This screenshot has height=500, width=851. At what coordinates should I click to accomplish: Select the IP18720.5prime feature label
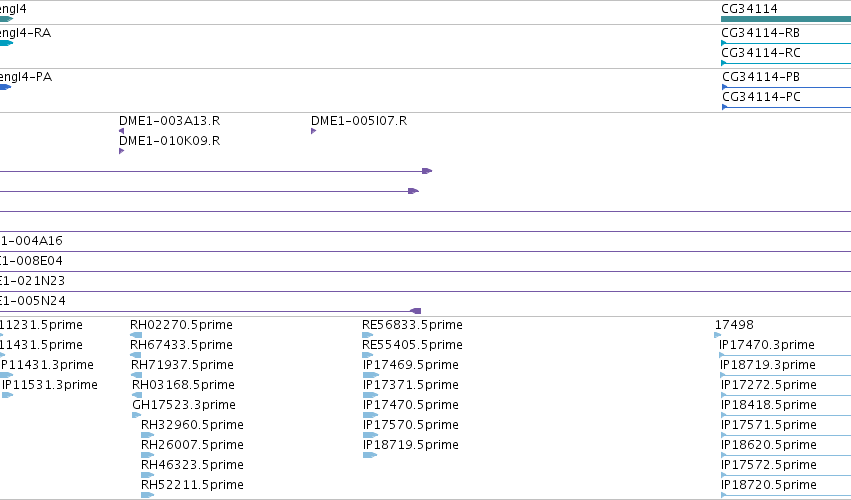click(x=769, y=484)
